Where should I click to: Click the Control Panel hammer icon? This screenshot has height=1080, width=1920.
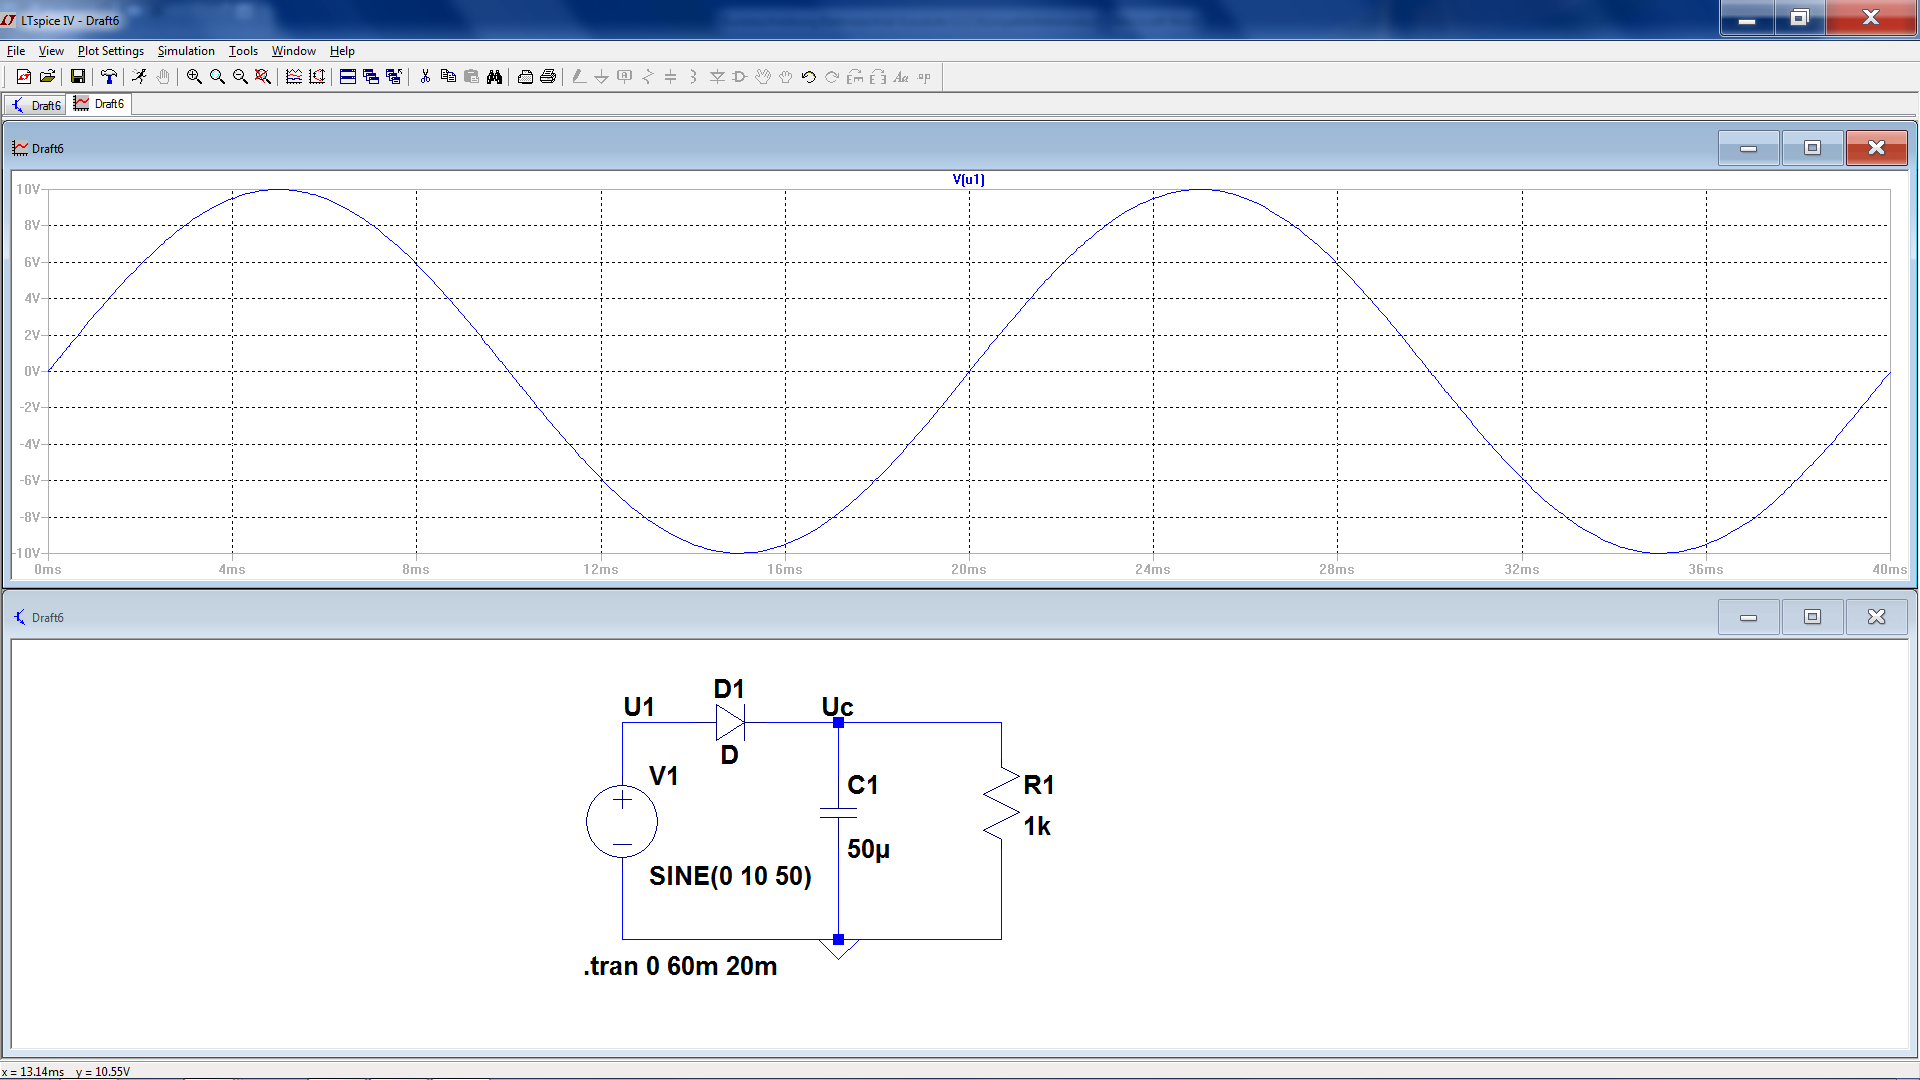109,77
